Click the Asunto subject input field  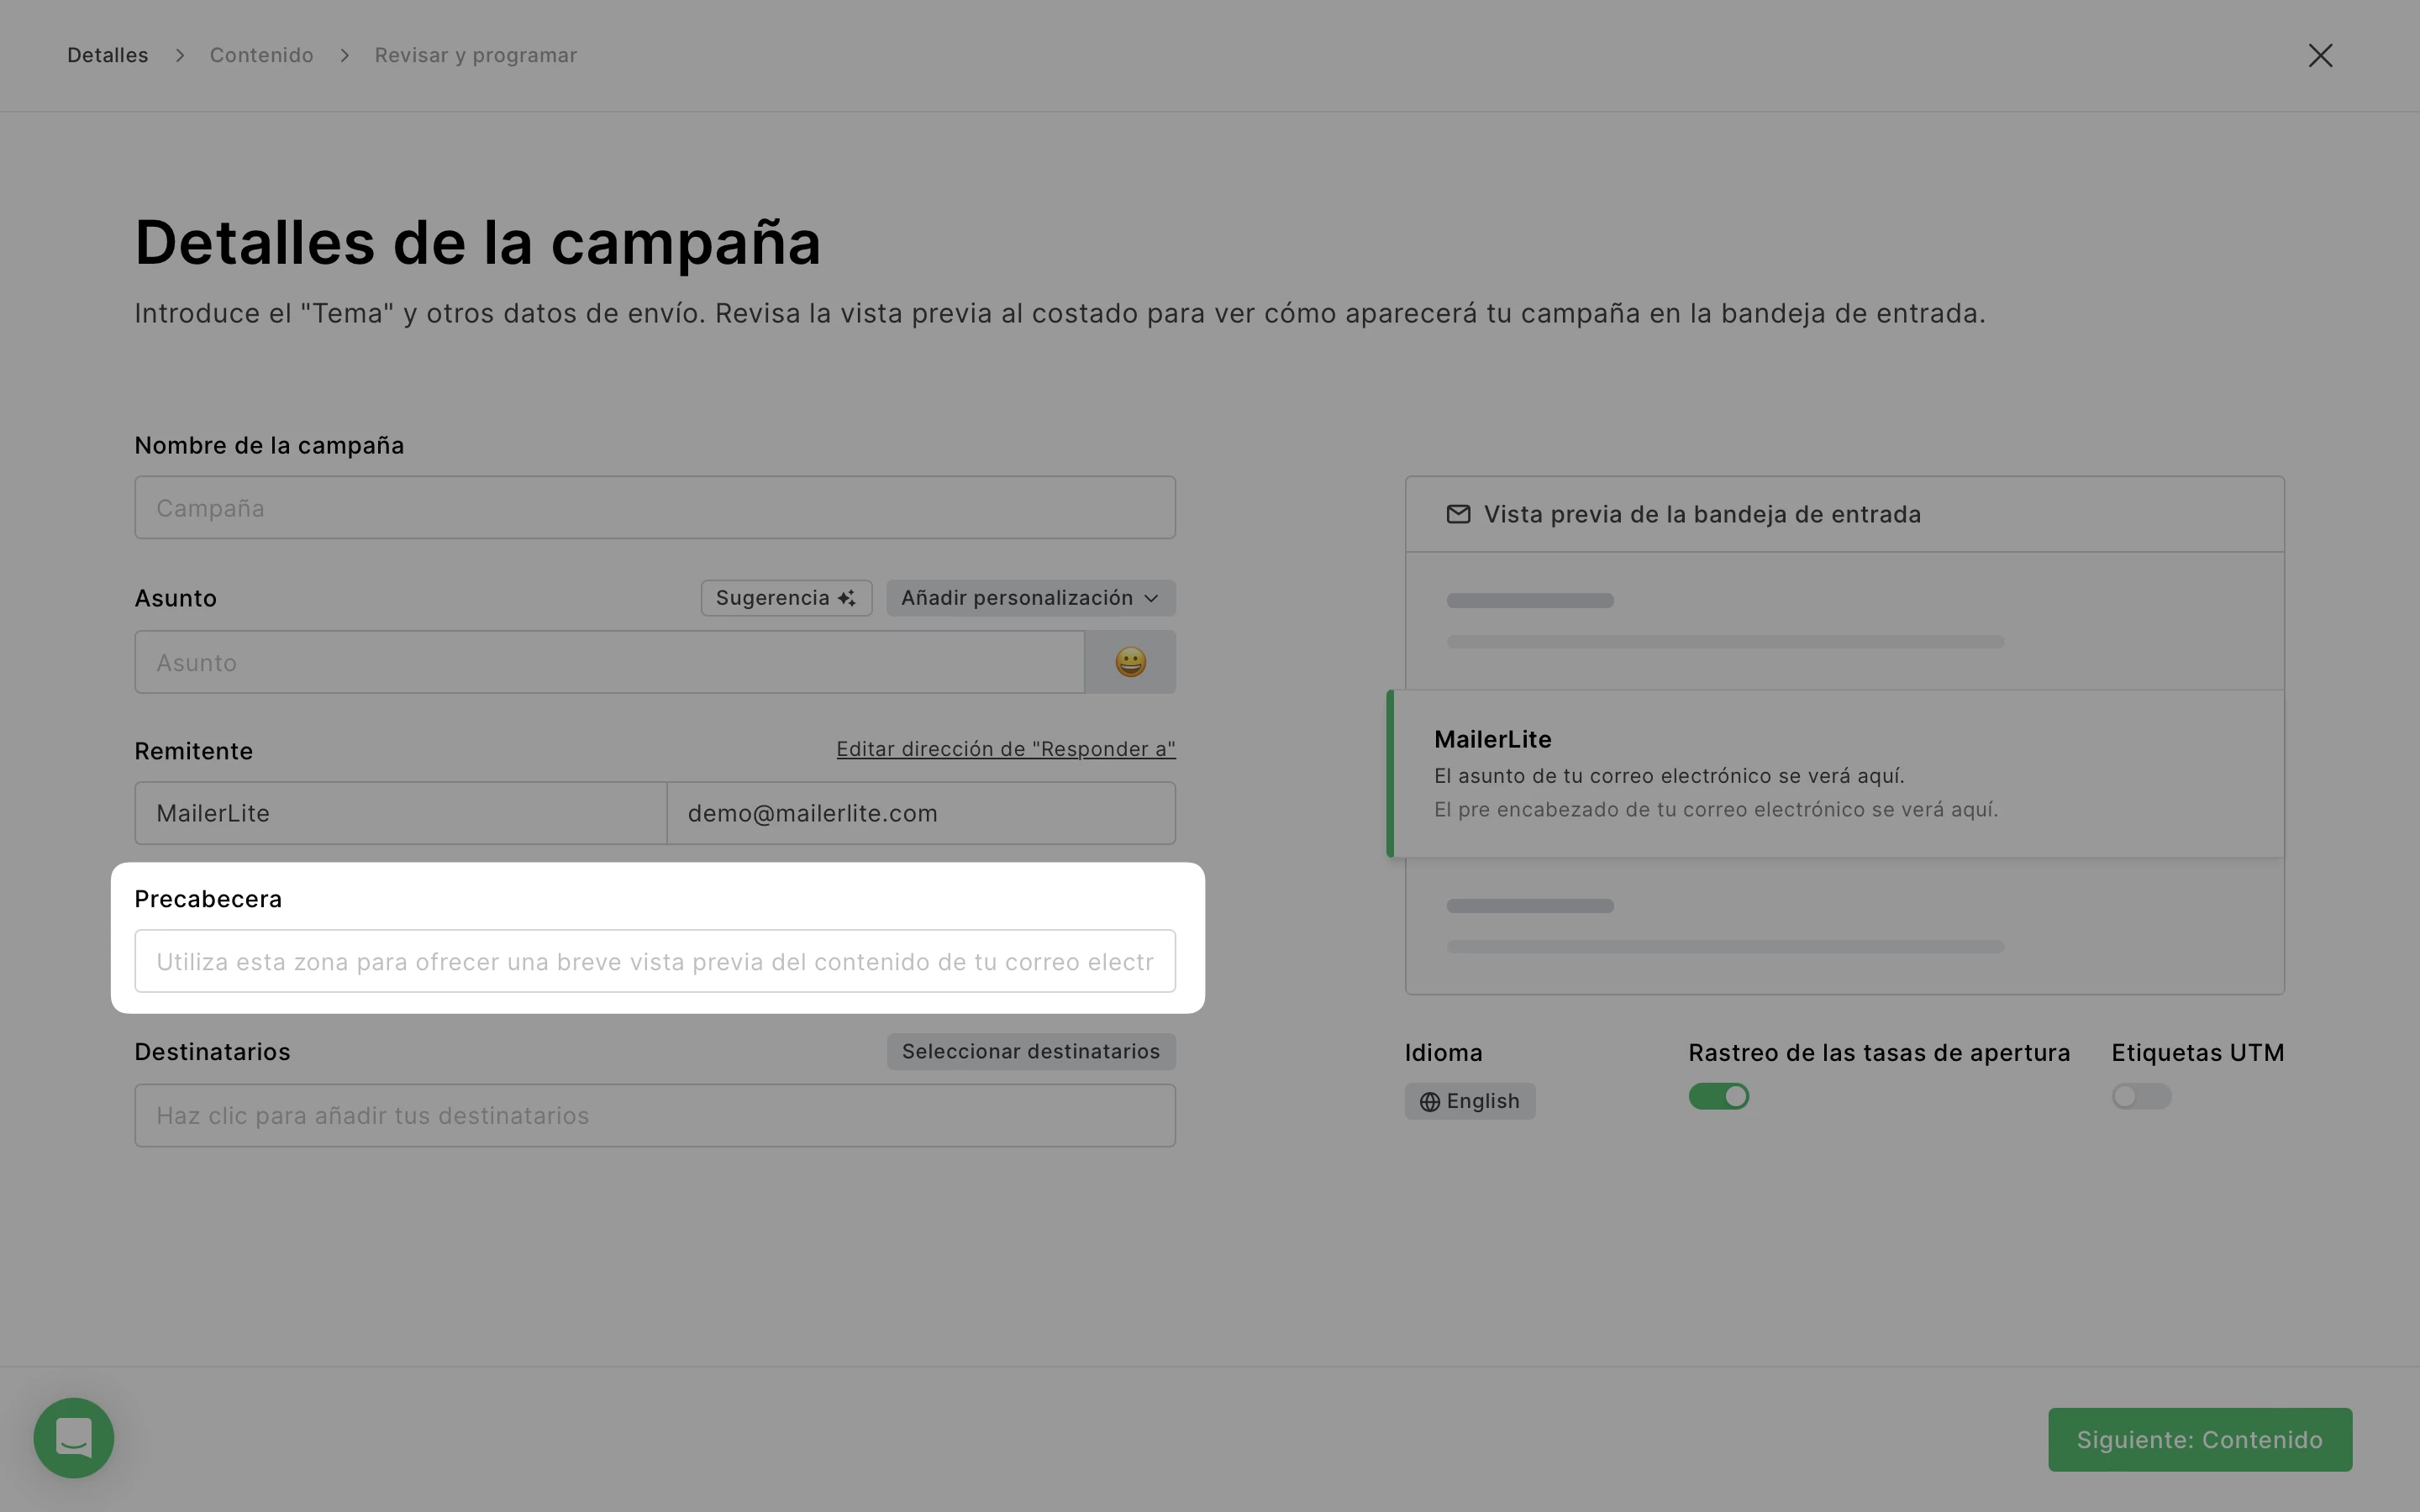(609, 662)
